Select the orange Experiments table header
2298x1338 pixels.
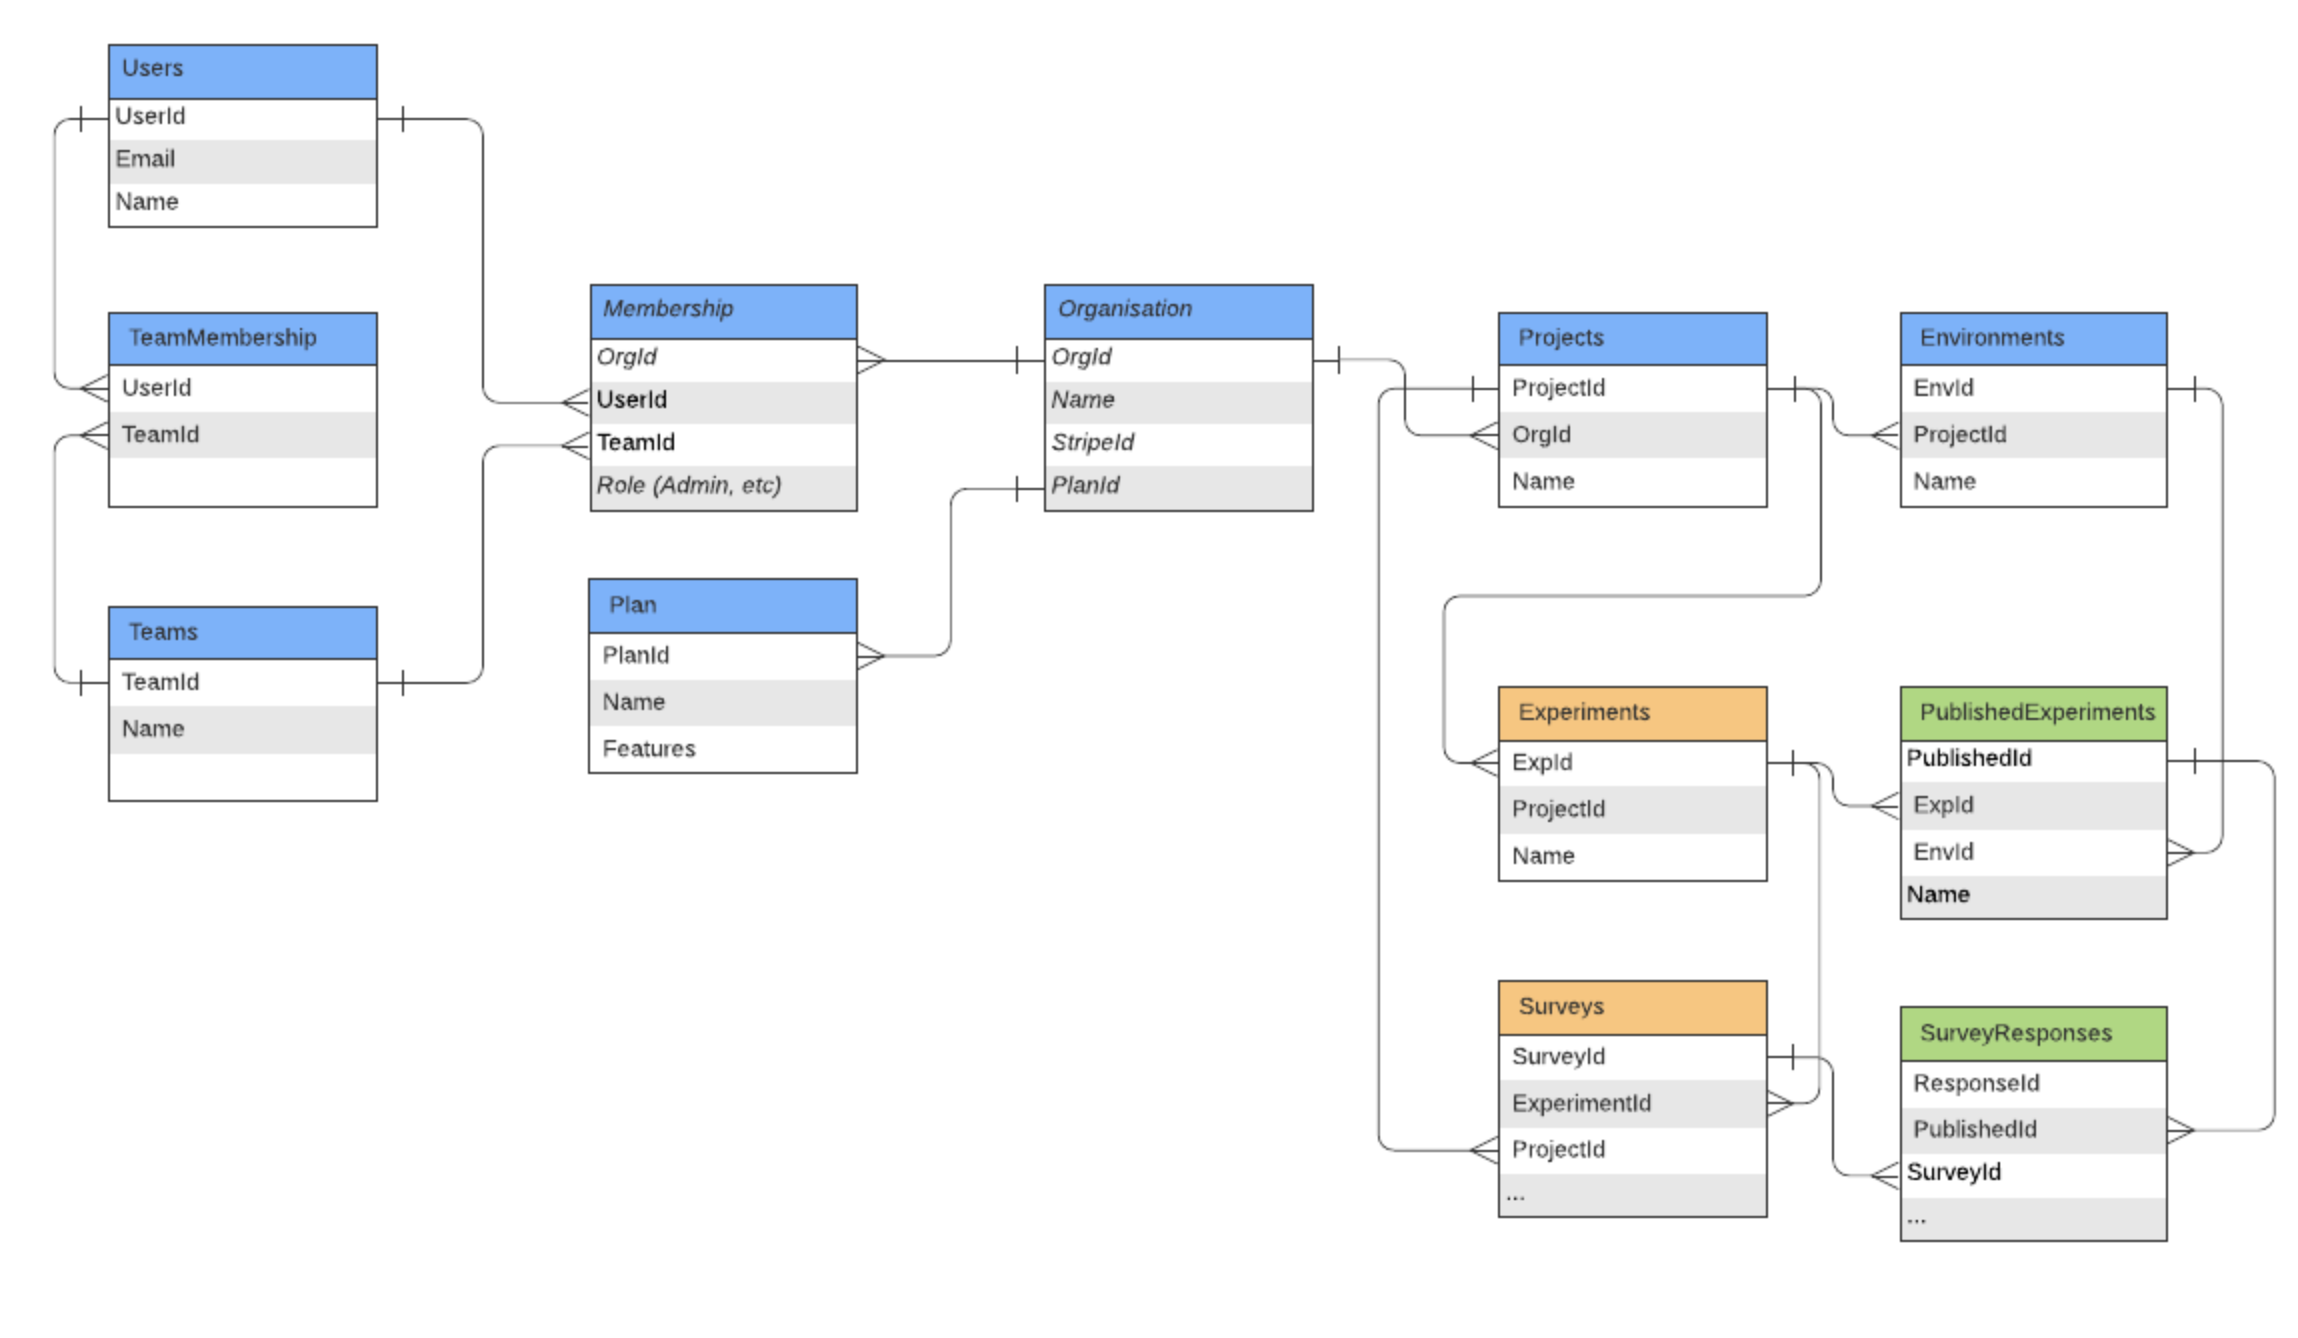[1632, 712]
